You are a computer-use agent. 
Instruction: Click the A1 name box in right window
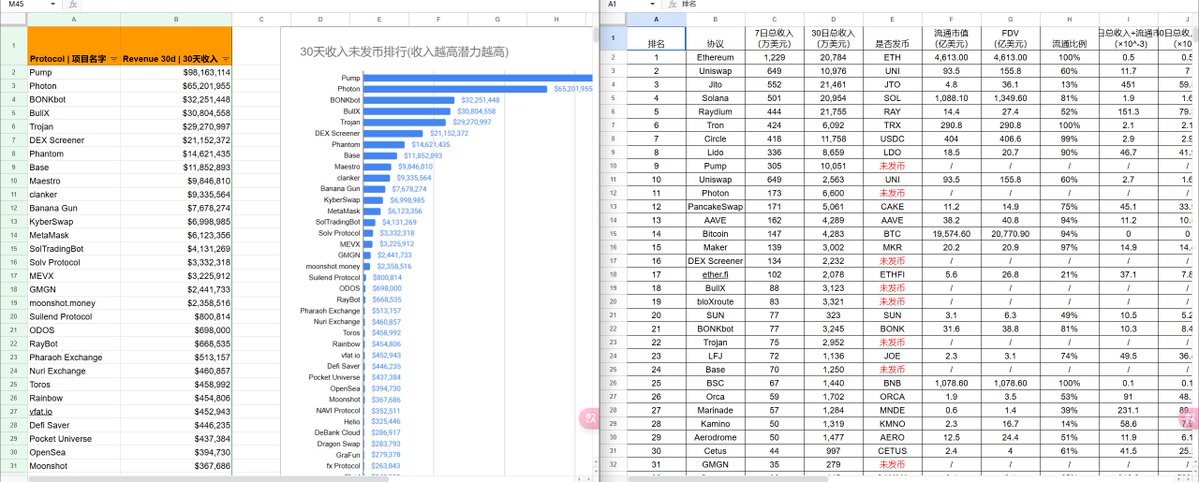coord(627,5)
